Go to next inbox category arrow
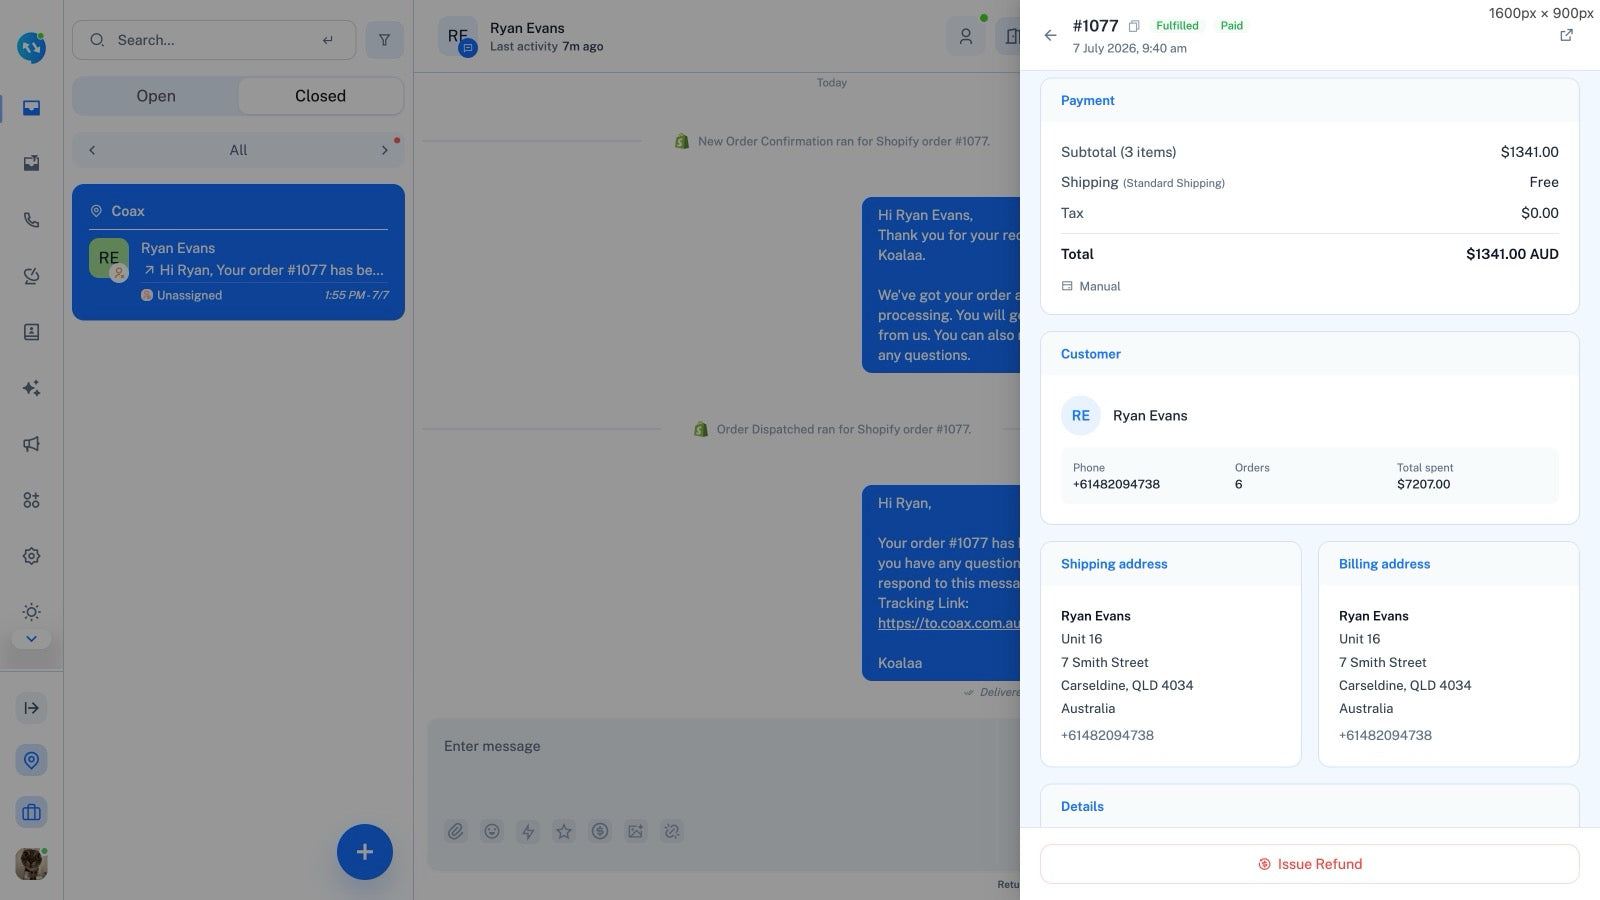 tap(384, 150)
